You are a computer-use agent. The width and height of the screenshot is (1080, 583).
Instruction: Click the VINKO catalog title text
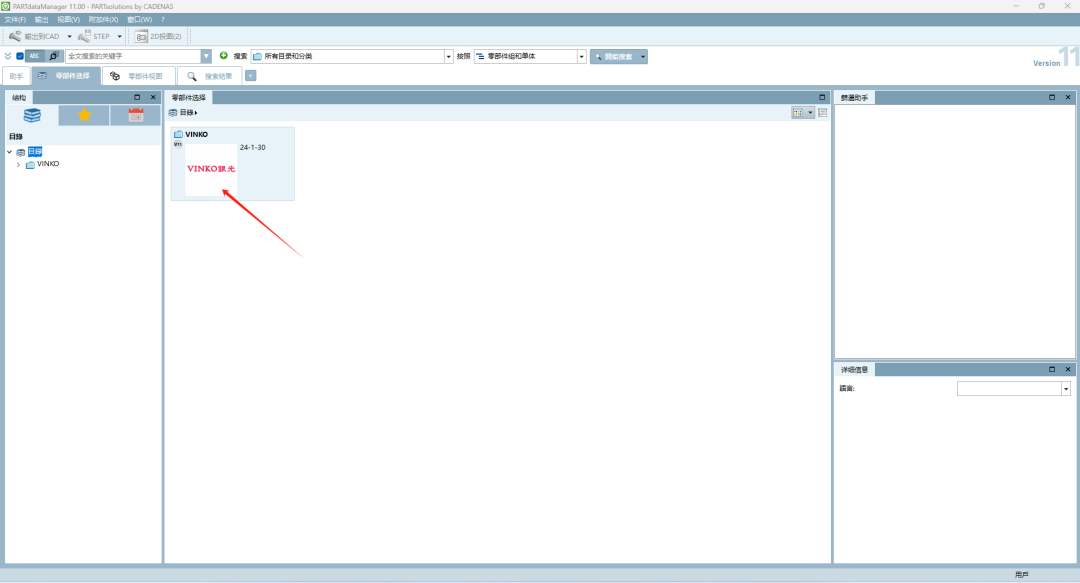click(x=196, y=134)
